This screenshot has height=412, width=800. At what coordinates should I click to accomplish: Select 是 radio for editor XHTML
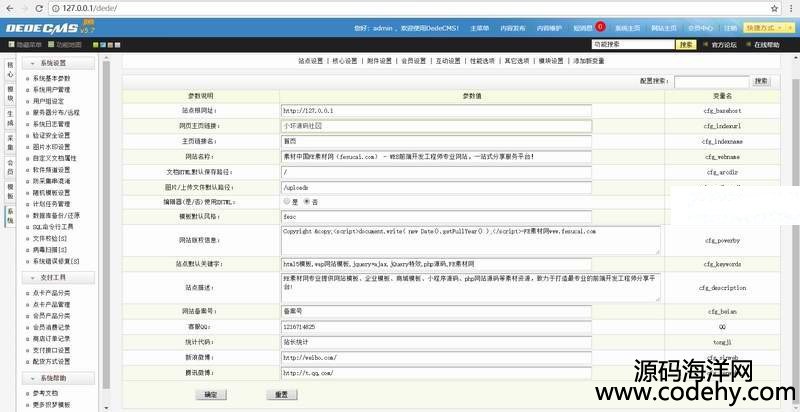[287, 201]
